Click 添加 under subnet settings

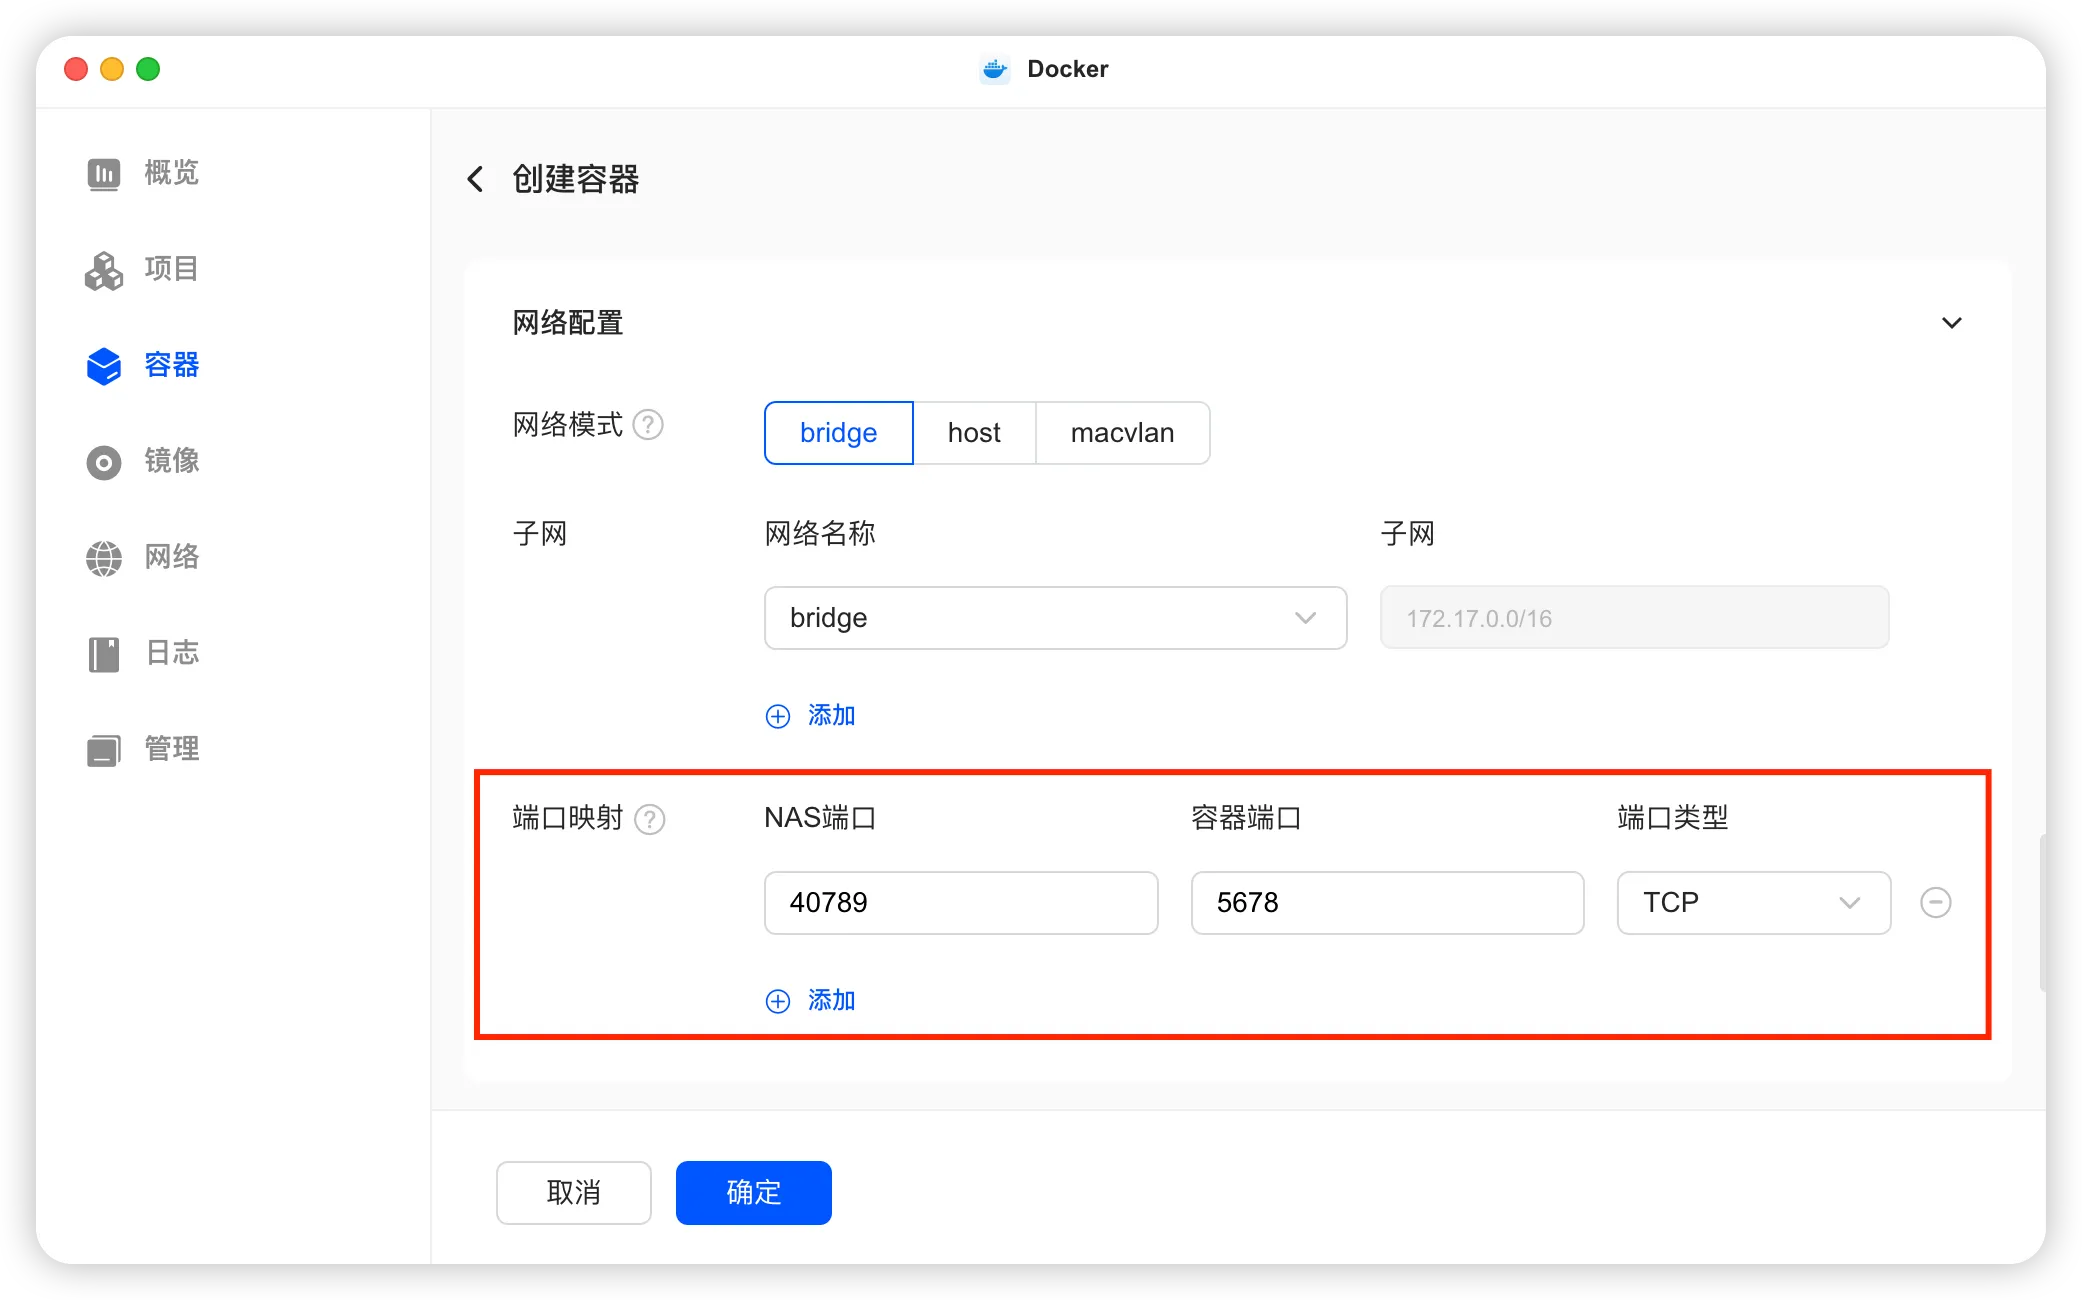811,716
